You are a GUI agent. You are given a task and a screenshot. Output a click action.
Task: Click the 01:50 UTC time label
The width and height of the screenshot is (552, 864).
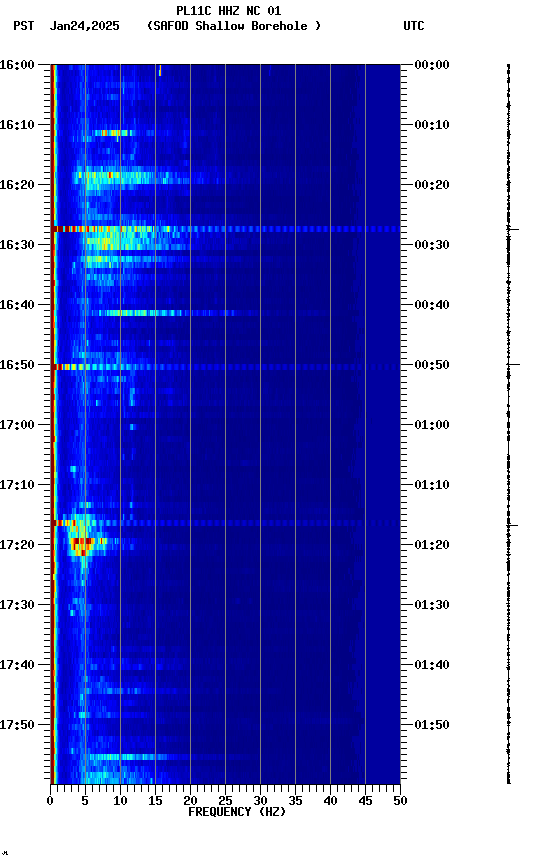[x=432, y=725]
